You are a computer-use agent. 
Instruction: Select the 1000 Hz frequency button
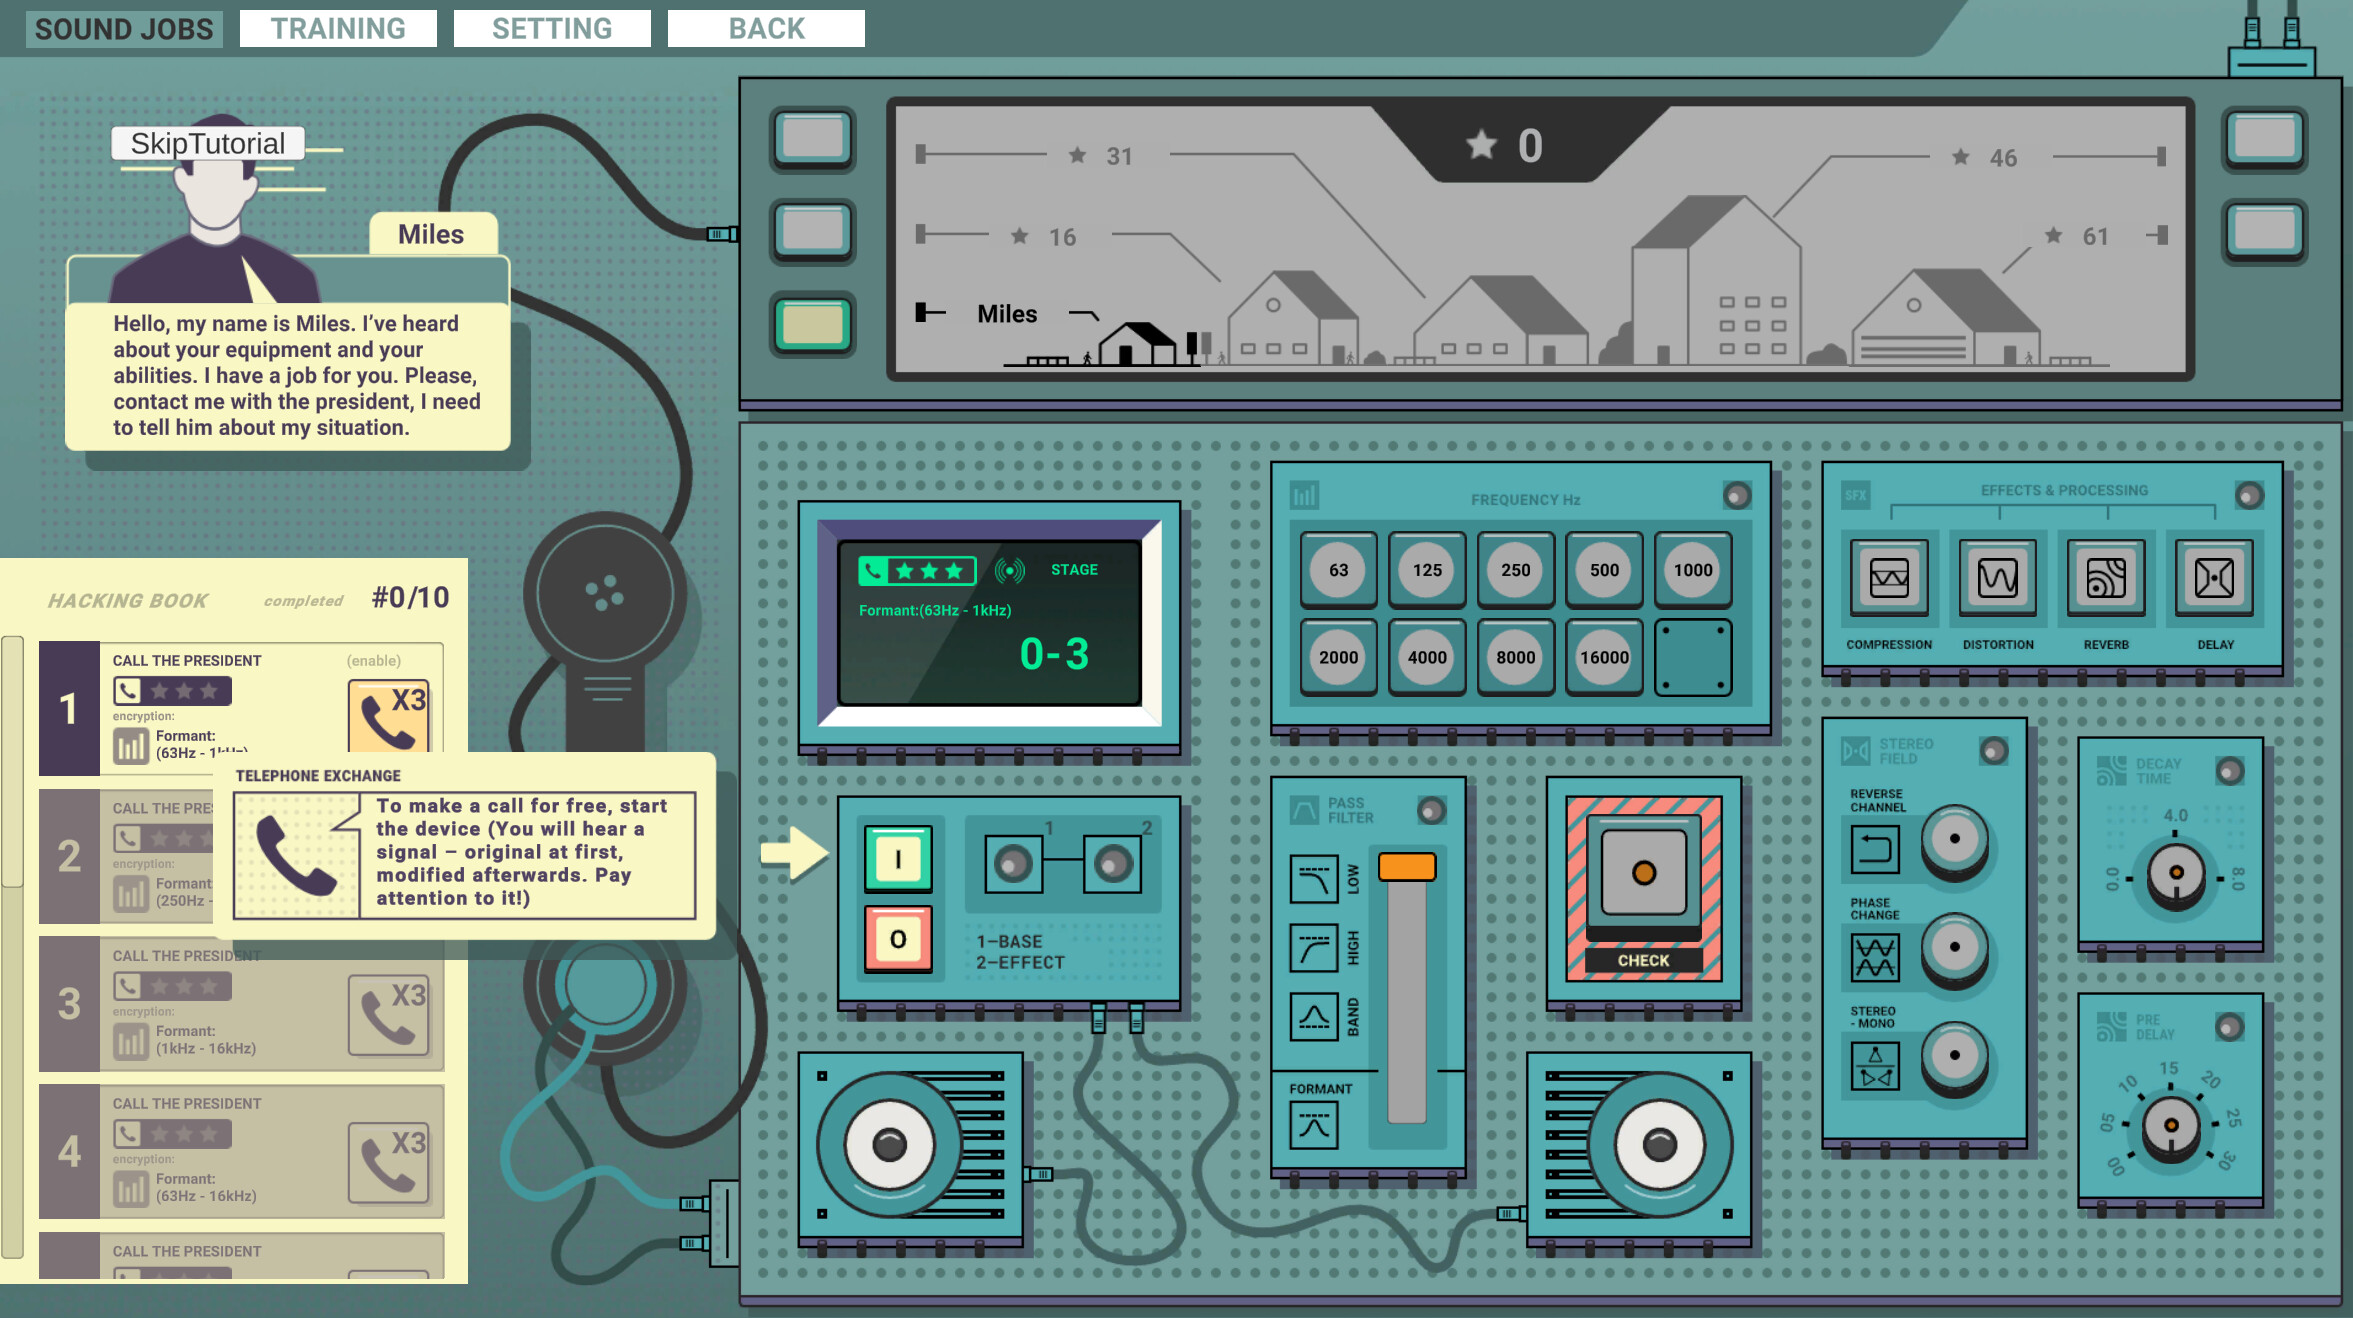(1693, 570)
